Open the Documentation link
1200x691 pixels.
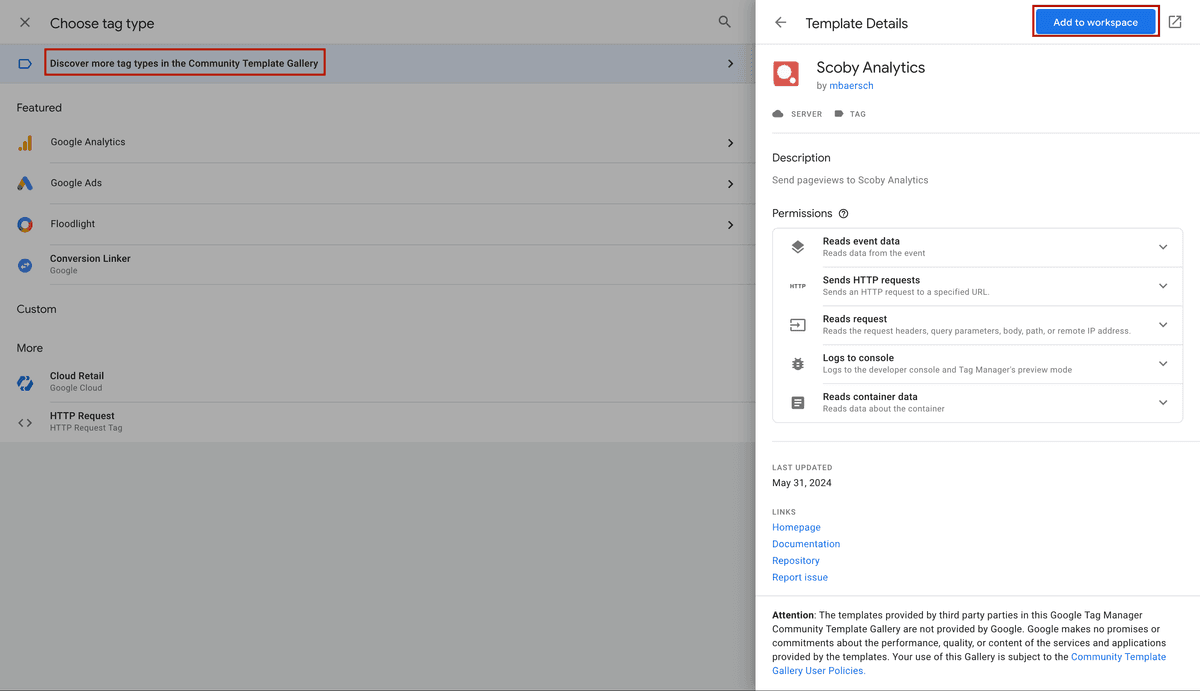pyautogui.click(x=806, y=544)
